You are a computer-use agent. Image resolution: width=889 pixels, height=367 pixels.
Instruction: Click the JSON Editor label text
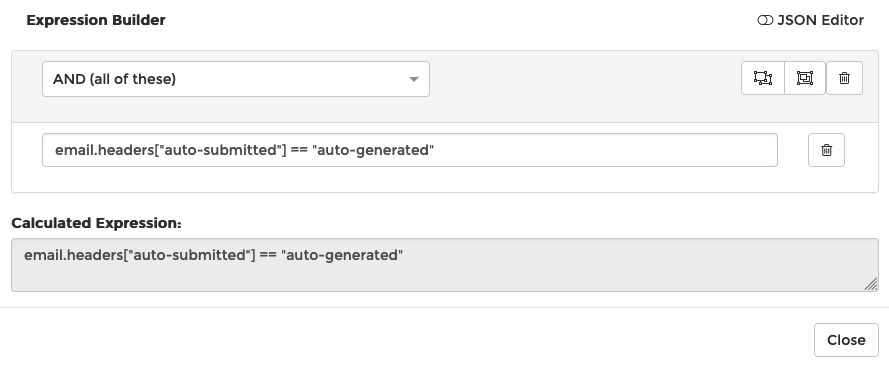point(820,20)
